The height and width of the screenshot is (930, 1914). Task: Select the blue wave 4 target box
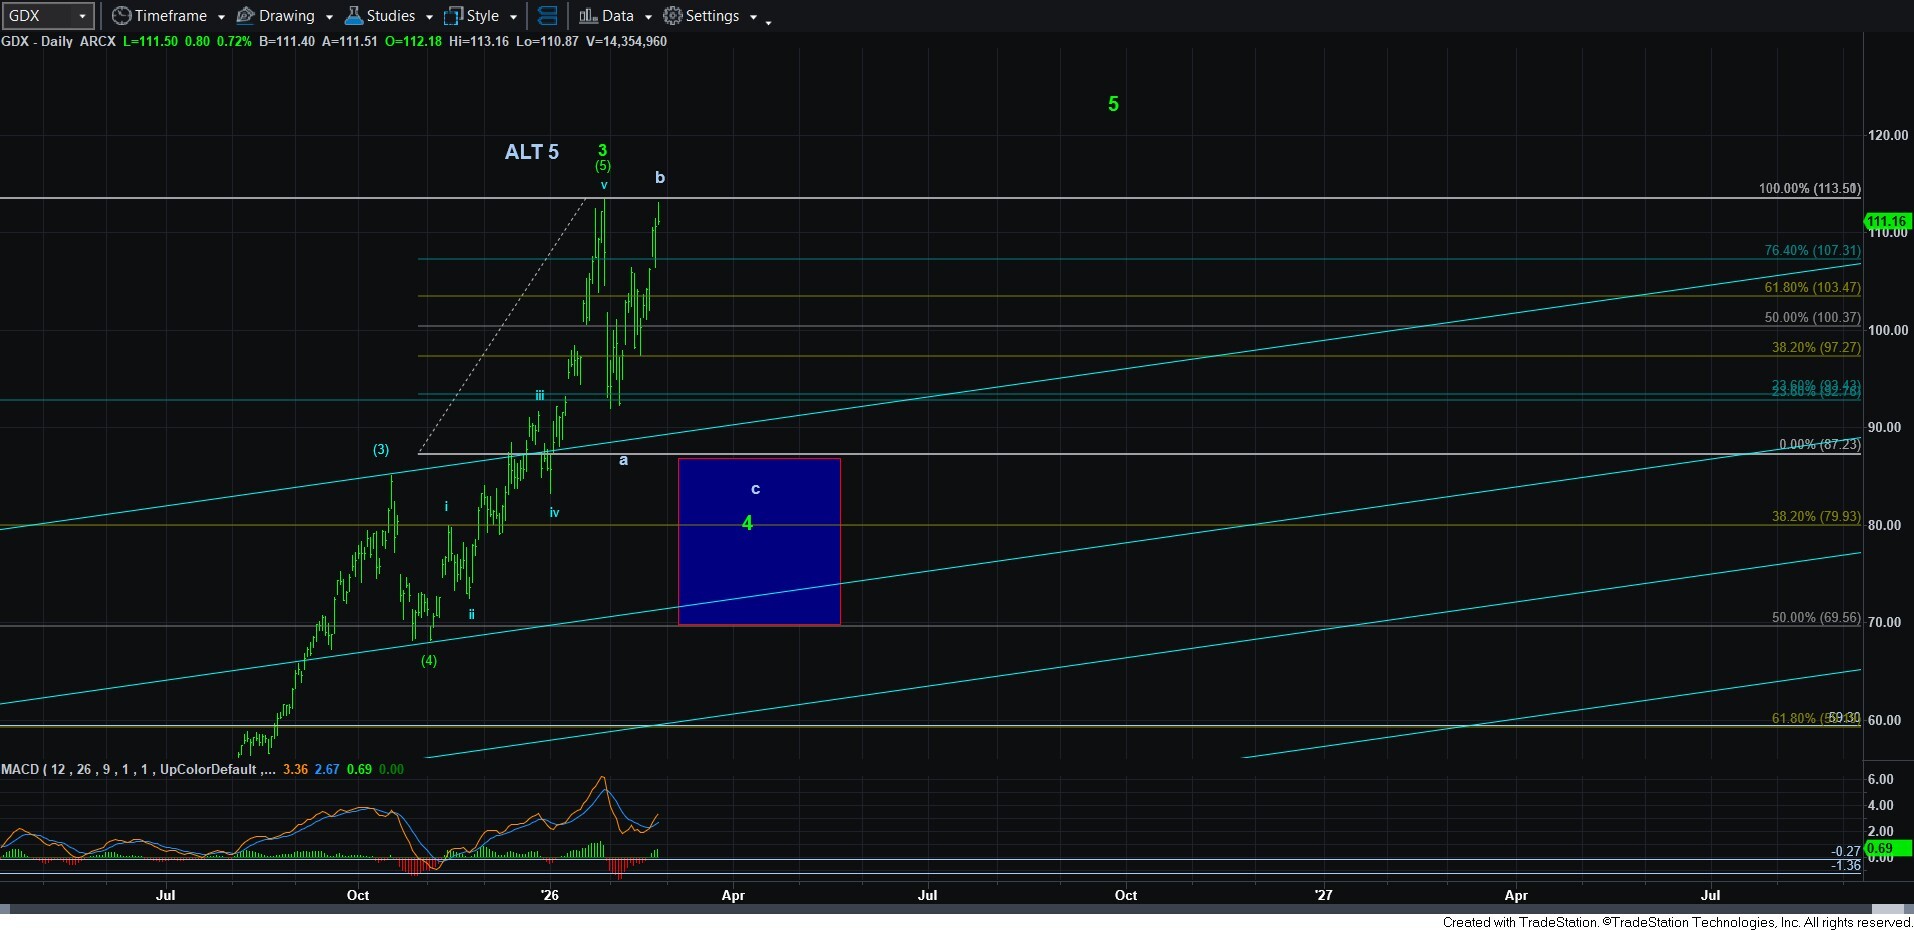(x=759, y=560)
